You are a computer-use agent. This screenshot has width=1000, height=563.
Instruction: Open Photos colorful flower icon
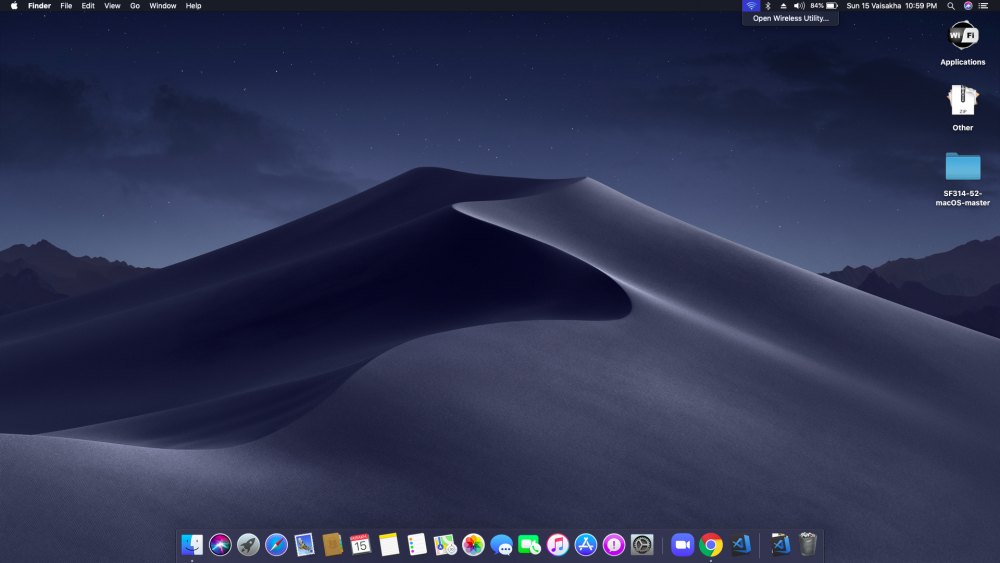(x=473, y=545)
